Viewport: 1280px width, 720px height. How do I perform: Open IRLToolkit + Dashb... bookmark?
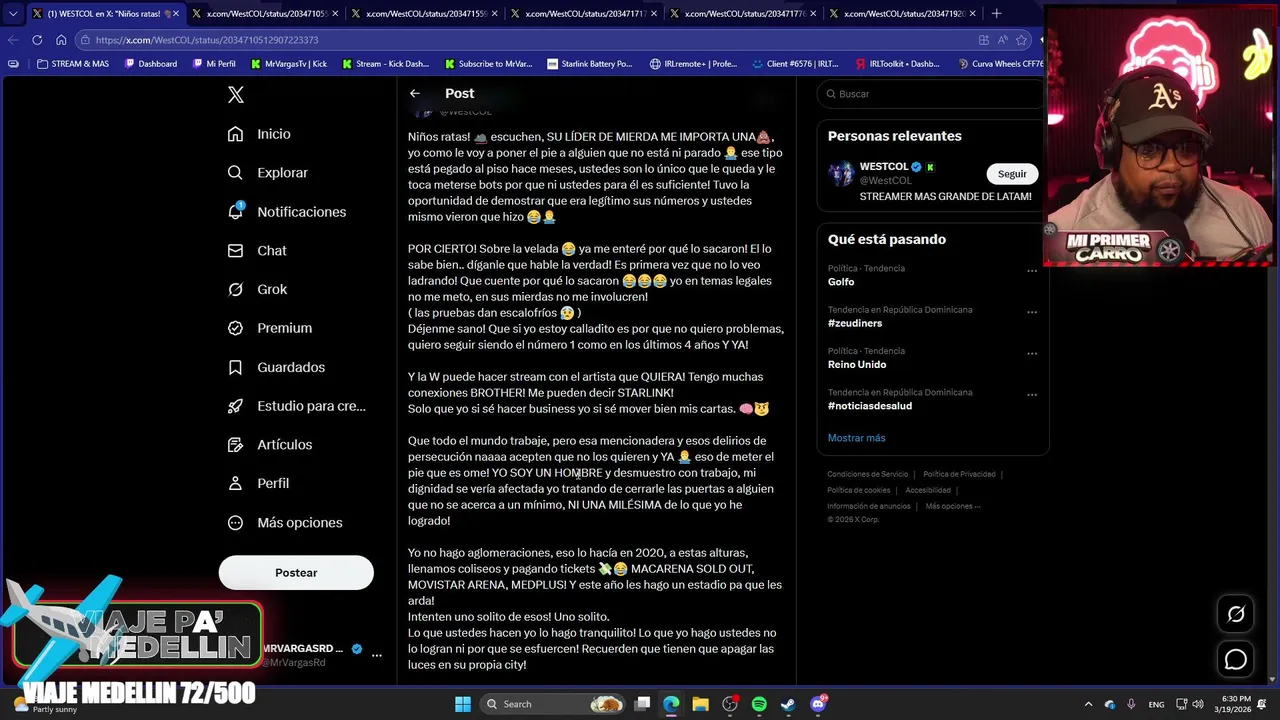point(897,64)
